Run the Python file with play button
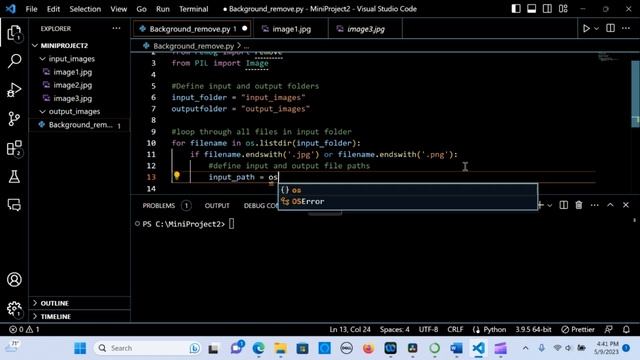The height and width of the screenshot is (360, 640). [x=586, y=29]
